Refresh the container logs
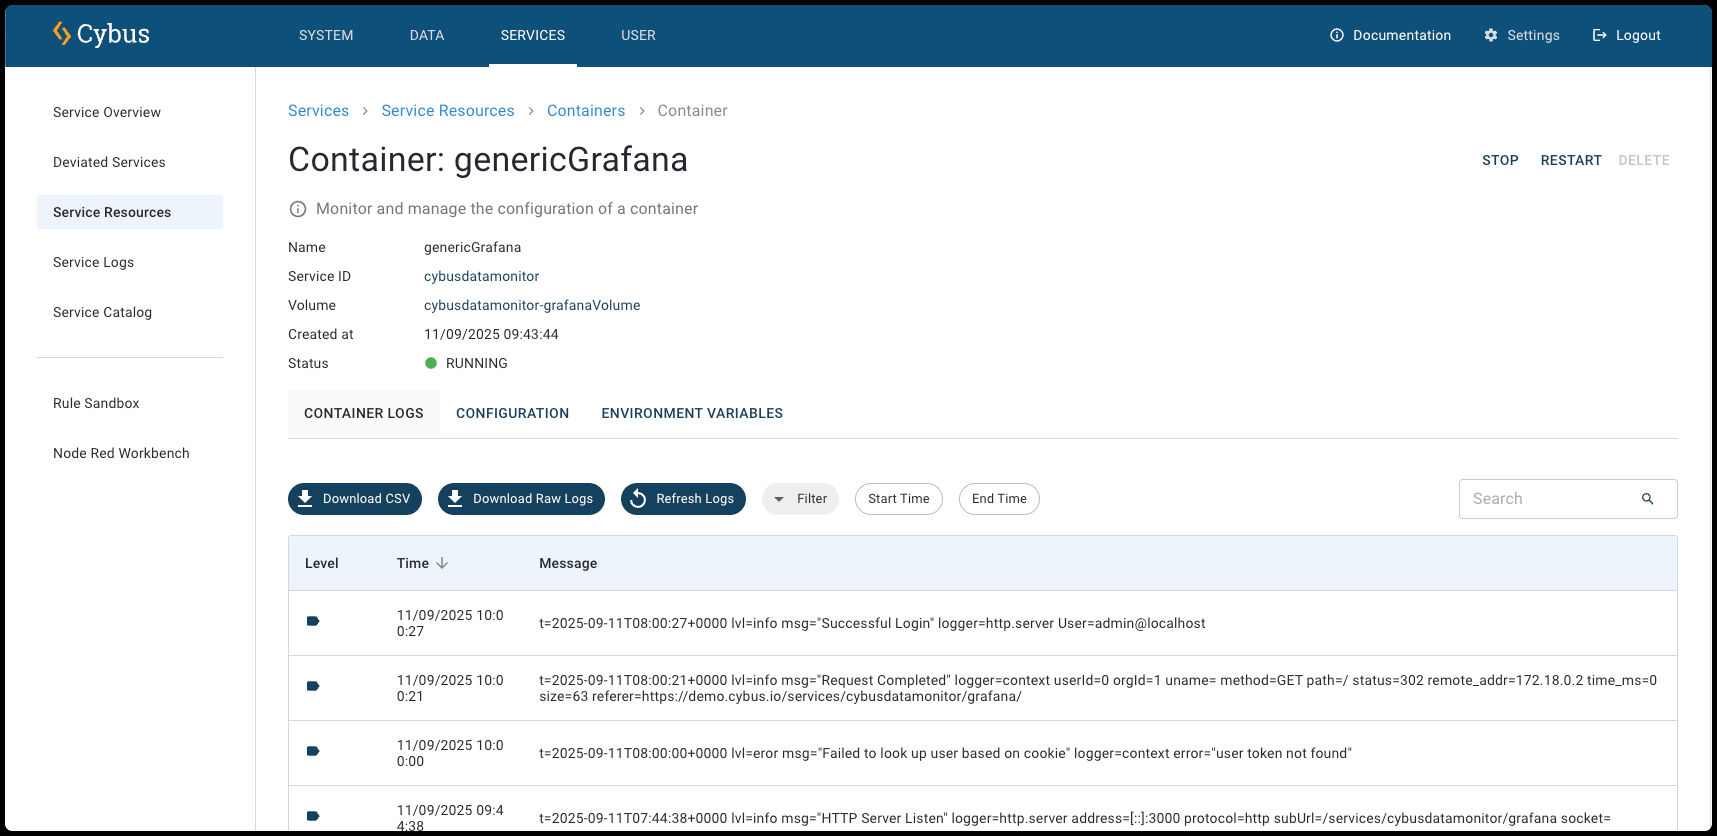The image size is (1717, 836). tap(683, 499)
